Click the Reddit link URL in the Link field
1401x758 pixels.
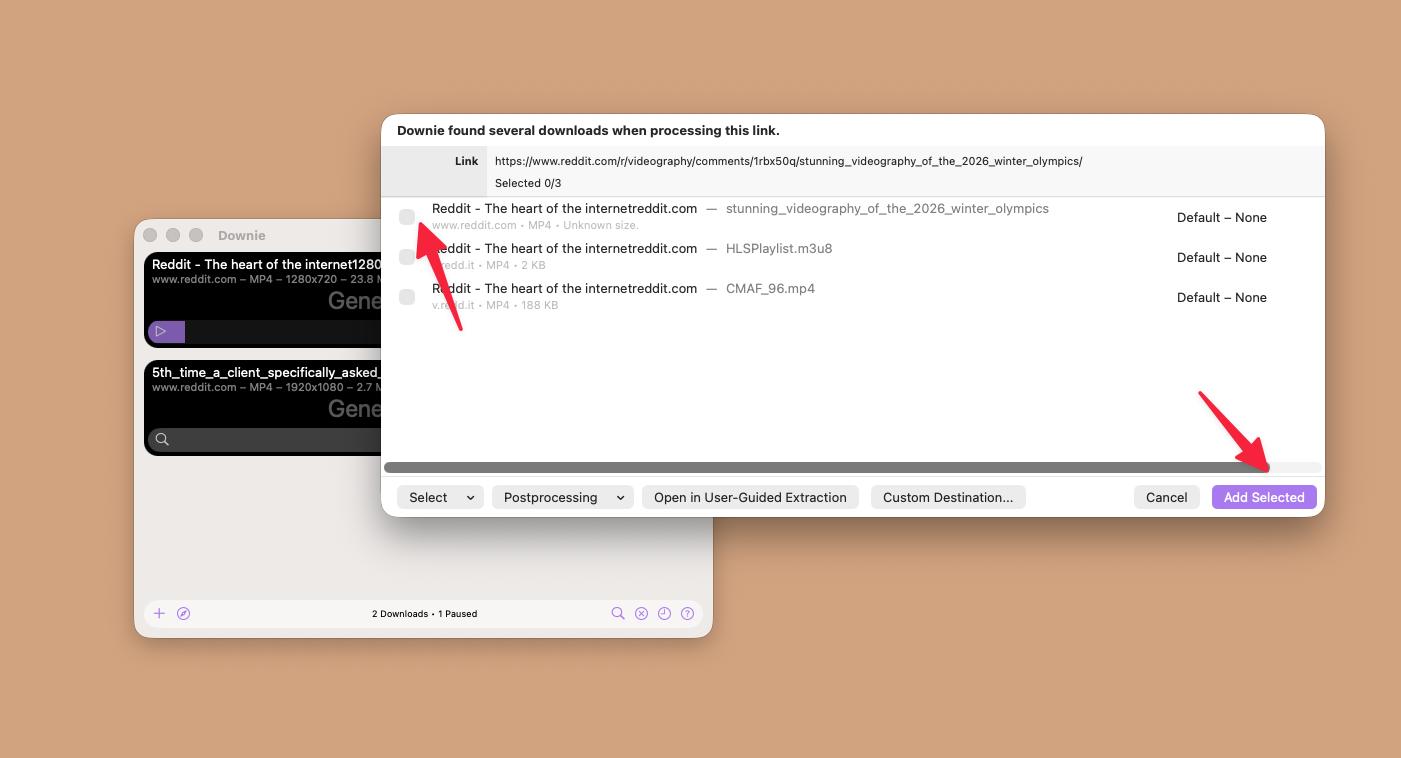click(x=788, y=161)
